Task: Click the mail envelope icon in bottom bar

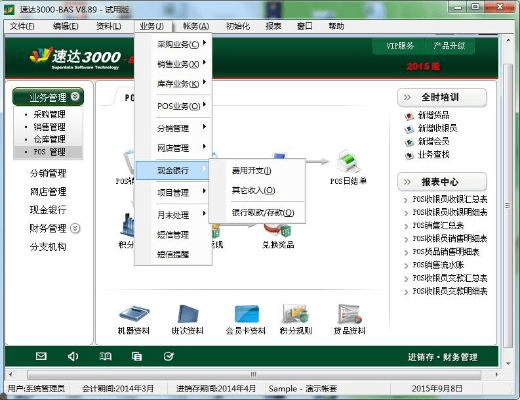Action: [x=41, y=356]
